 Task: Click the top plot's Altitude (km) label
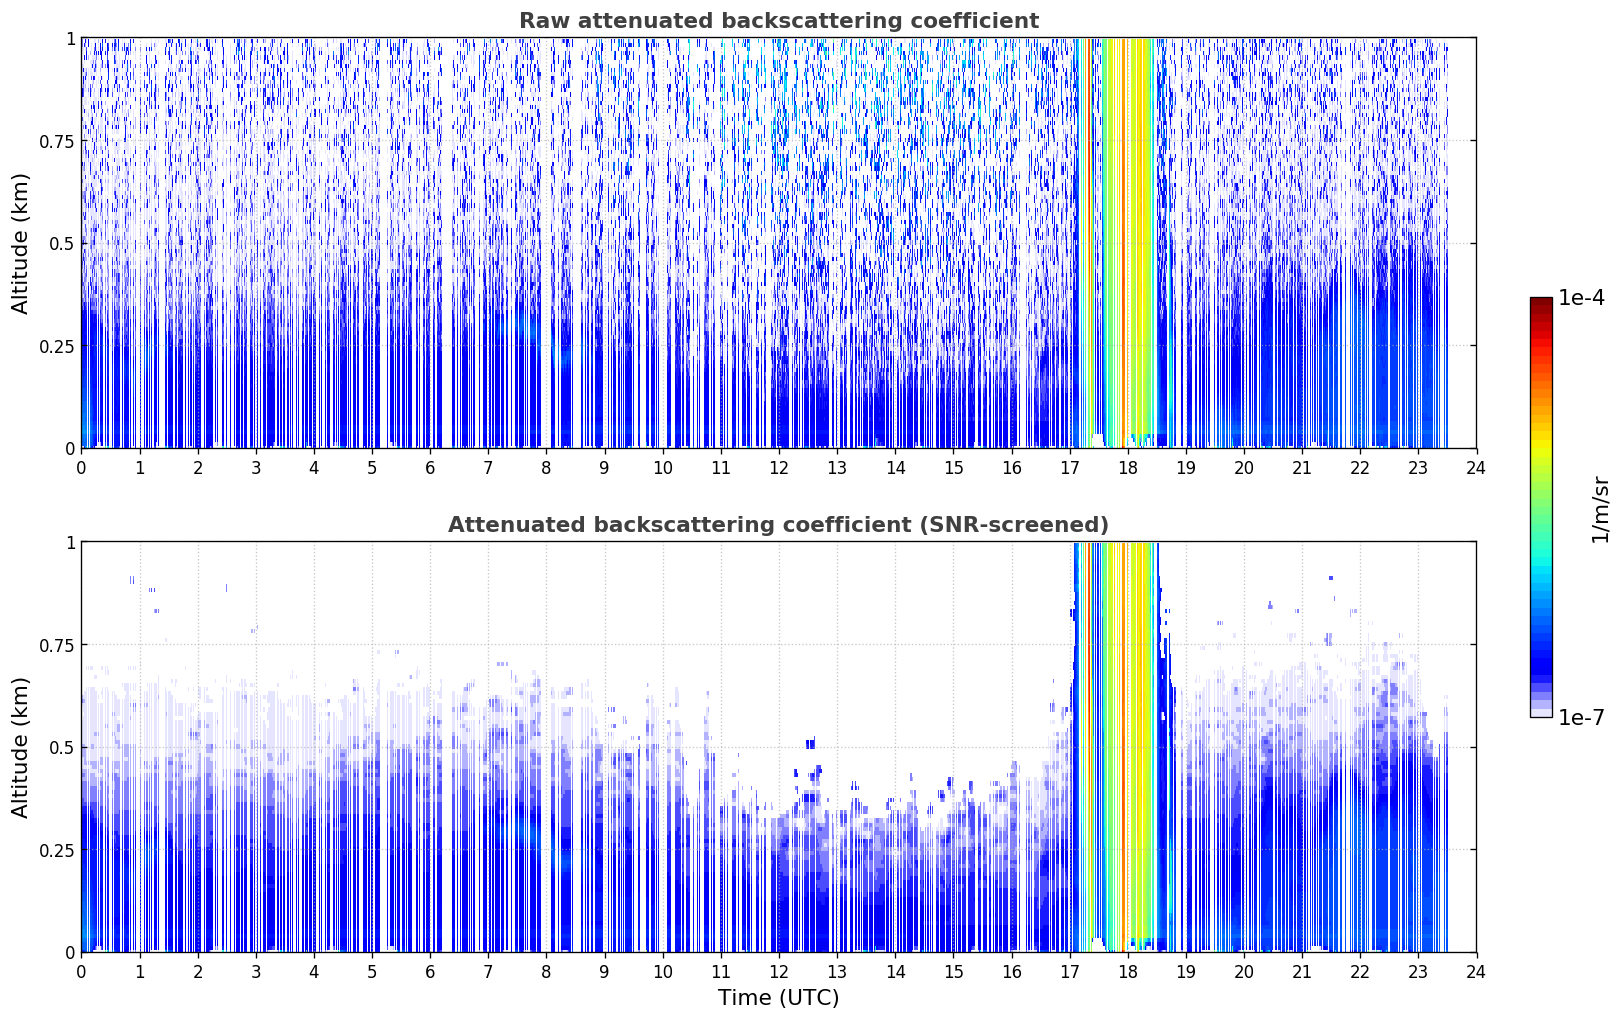coord(21,243)
